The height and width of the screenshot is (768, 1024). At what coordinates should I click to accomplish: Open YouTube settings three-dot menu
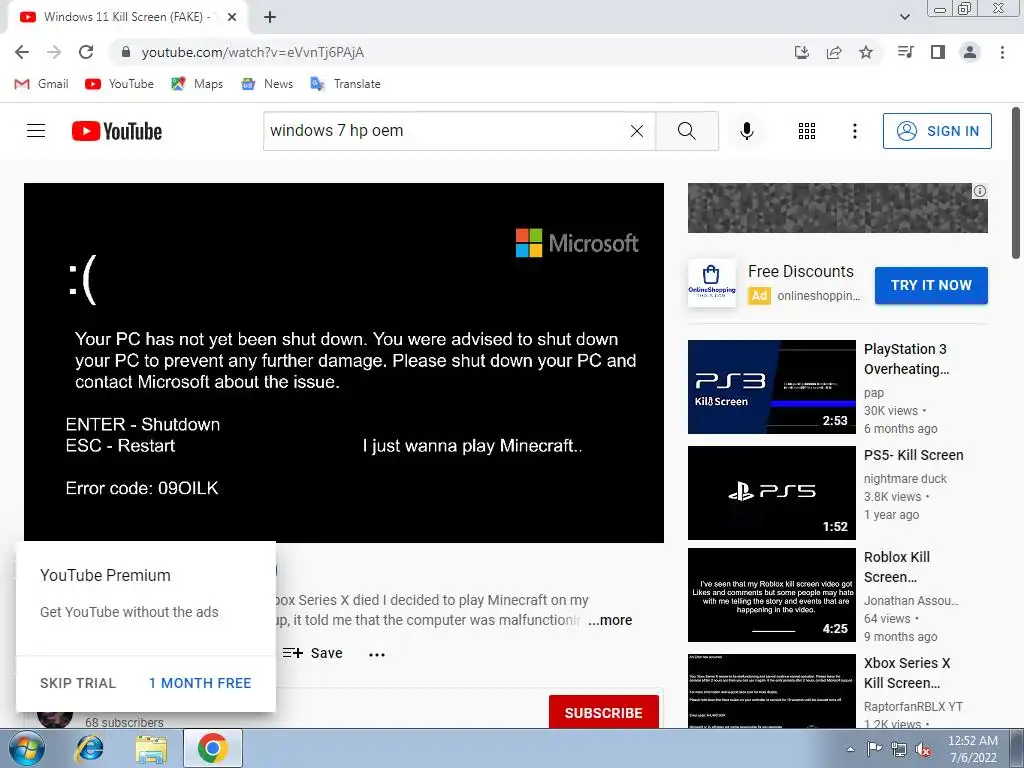pos(854,131)
